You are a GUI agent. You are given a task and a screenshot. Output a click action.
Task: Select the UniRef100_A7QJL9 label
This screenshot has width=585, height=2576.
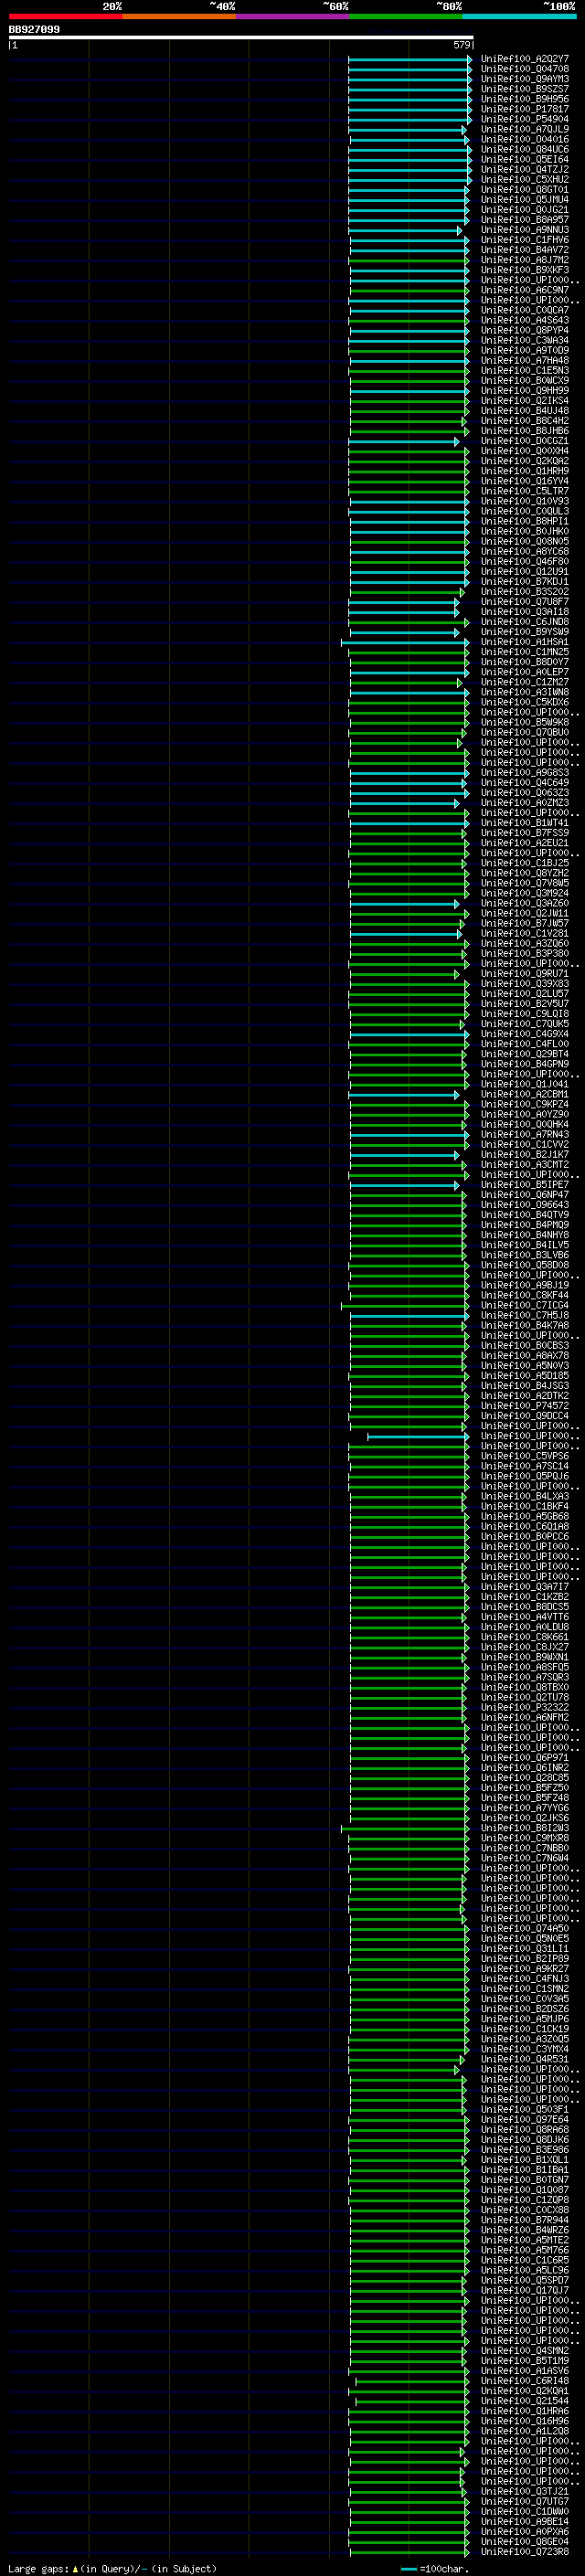tap(524, 129)
